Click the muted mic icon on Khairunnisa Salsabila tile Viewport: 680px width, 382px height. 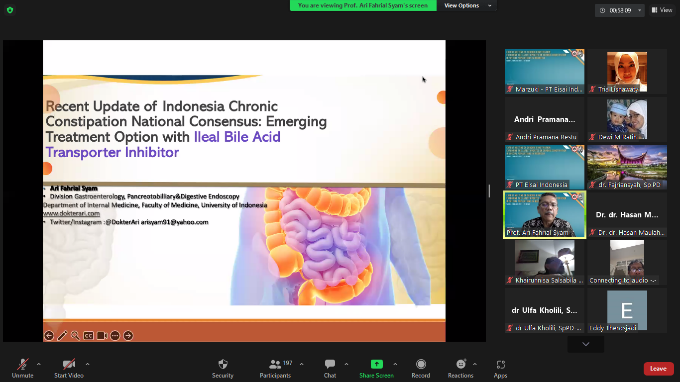coord(510,281)
